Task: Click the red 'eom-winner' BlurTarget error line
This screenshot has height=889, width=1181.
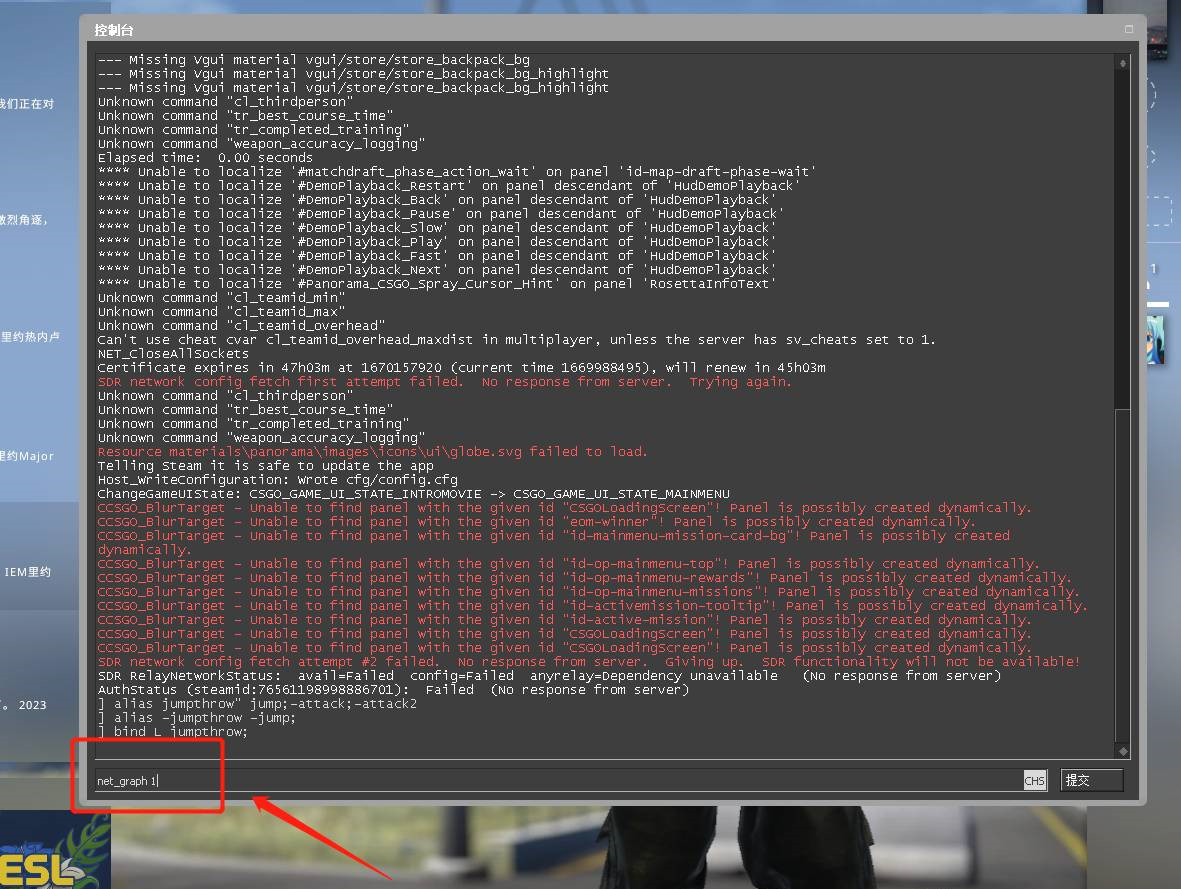Action: pos(536,522)
